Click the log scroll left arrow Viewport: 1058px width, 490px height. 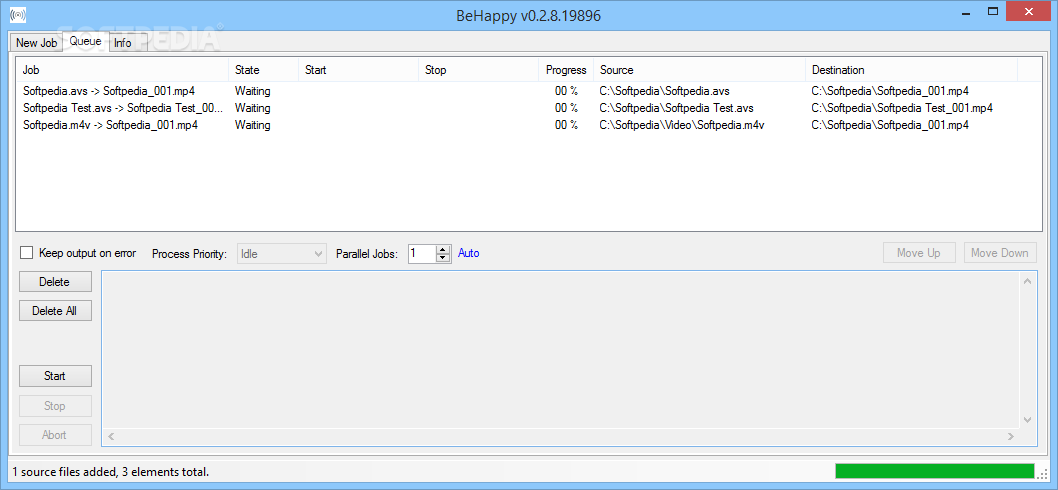pyautogui.click(x=111, y=437)
